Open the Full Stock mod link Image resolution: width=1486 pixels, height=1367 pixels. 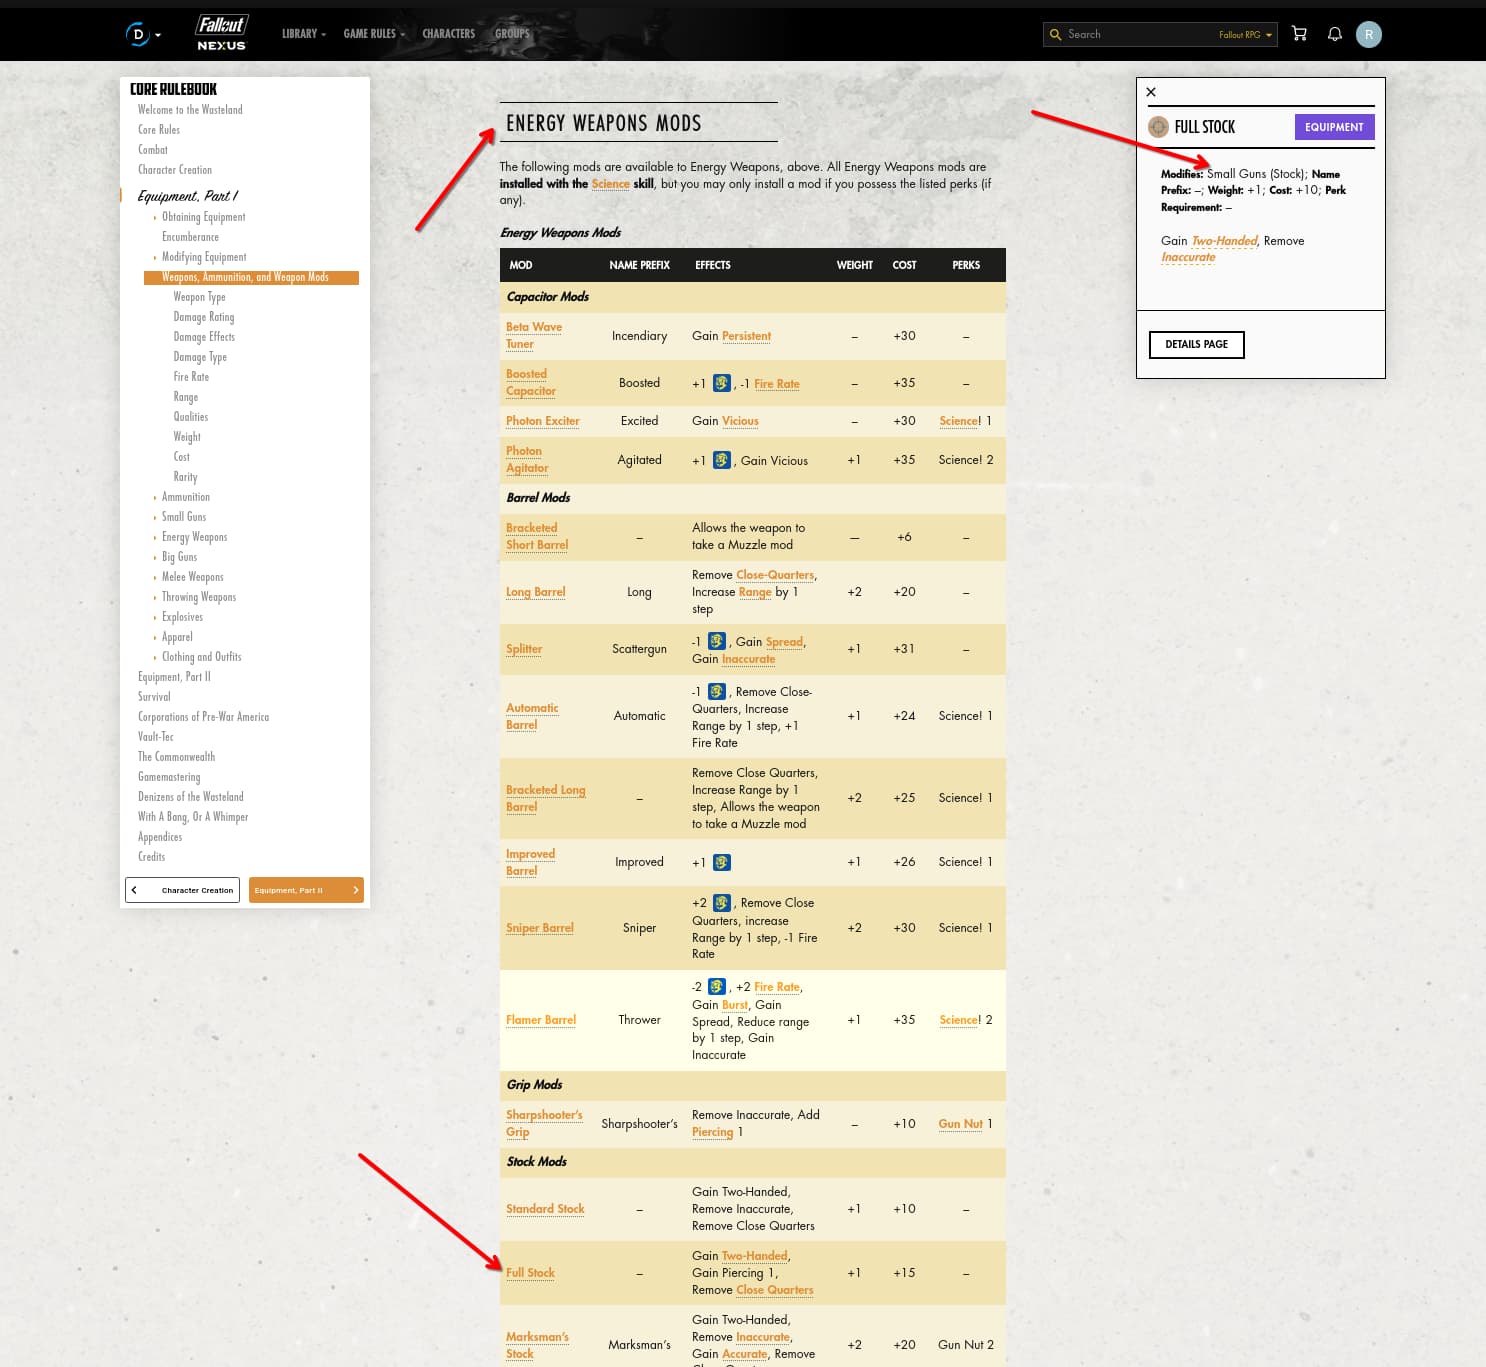[x=530, y=1273]
